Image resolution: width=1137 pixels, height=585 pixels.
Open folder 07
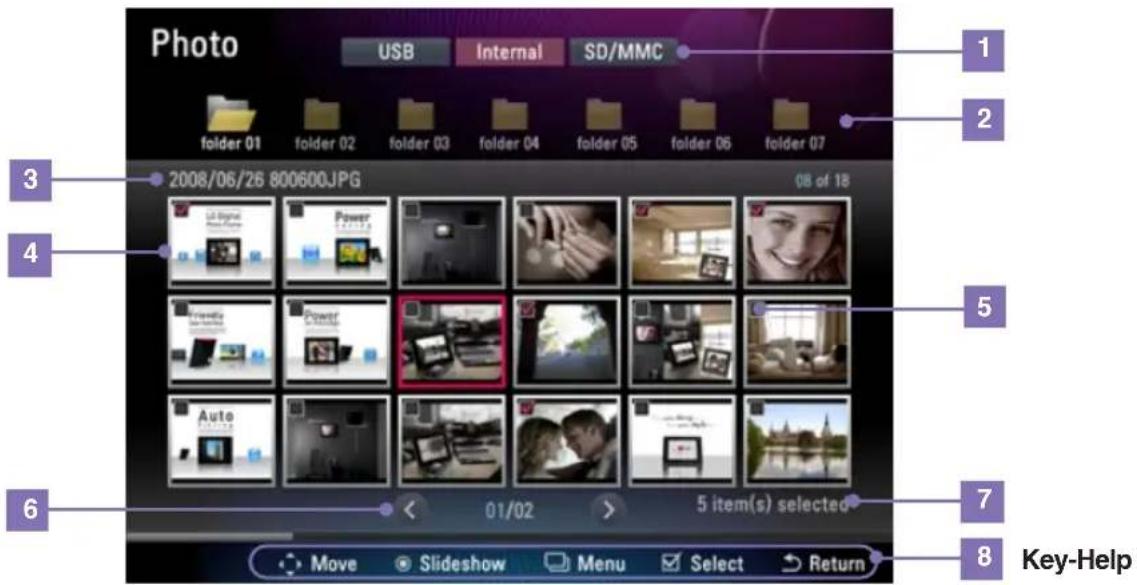tap(794, 125)
